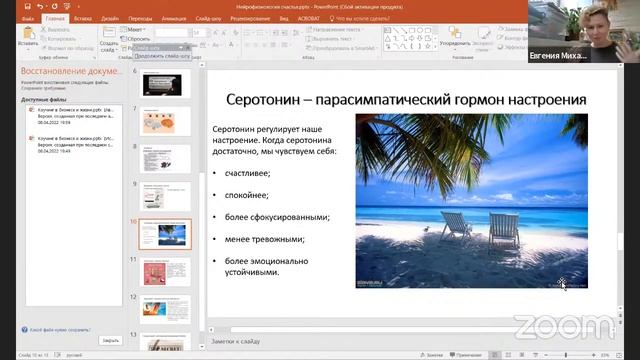Open the Упорядочить arrange menu

455,37
